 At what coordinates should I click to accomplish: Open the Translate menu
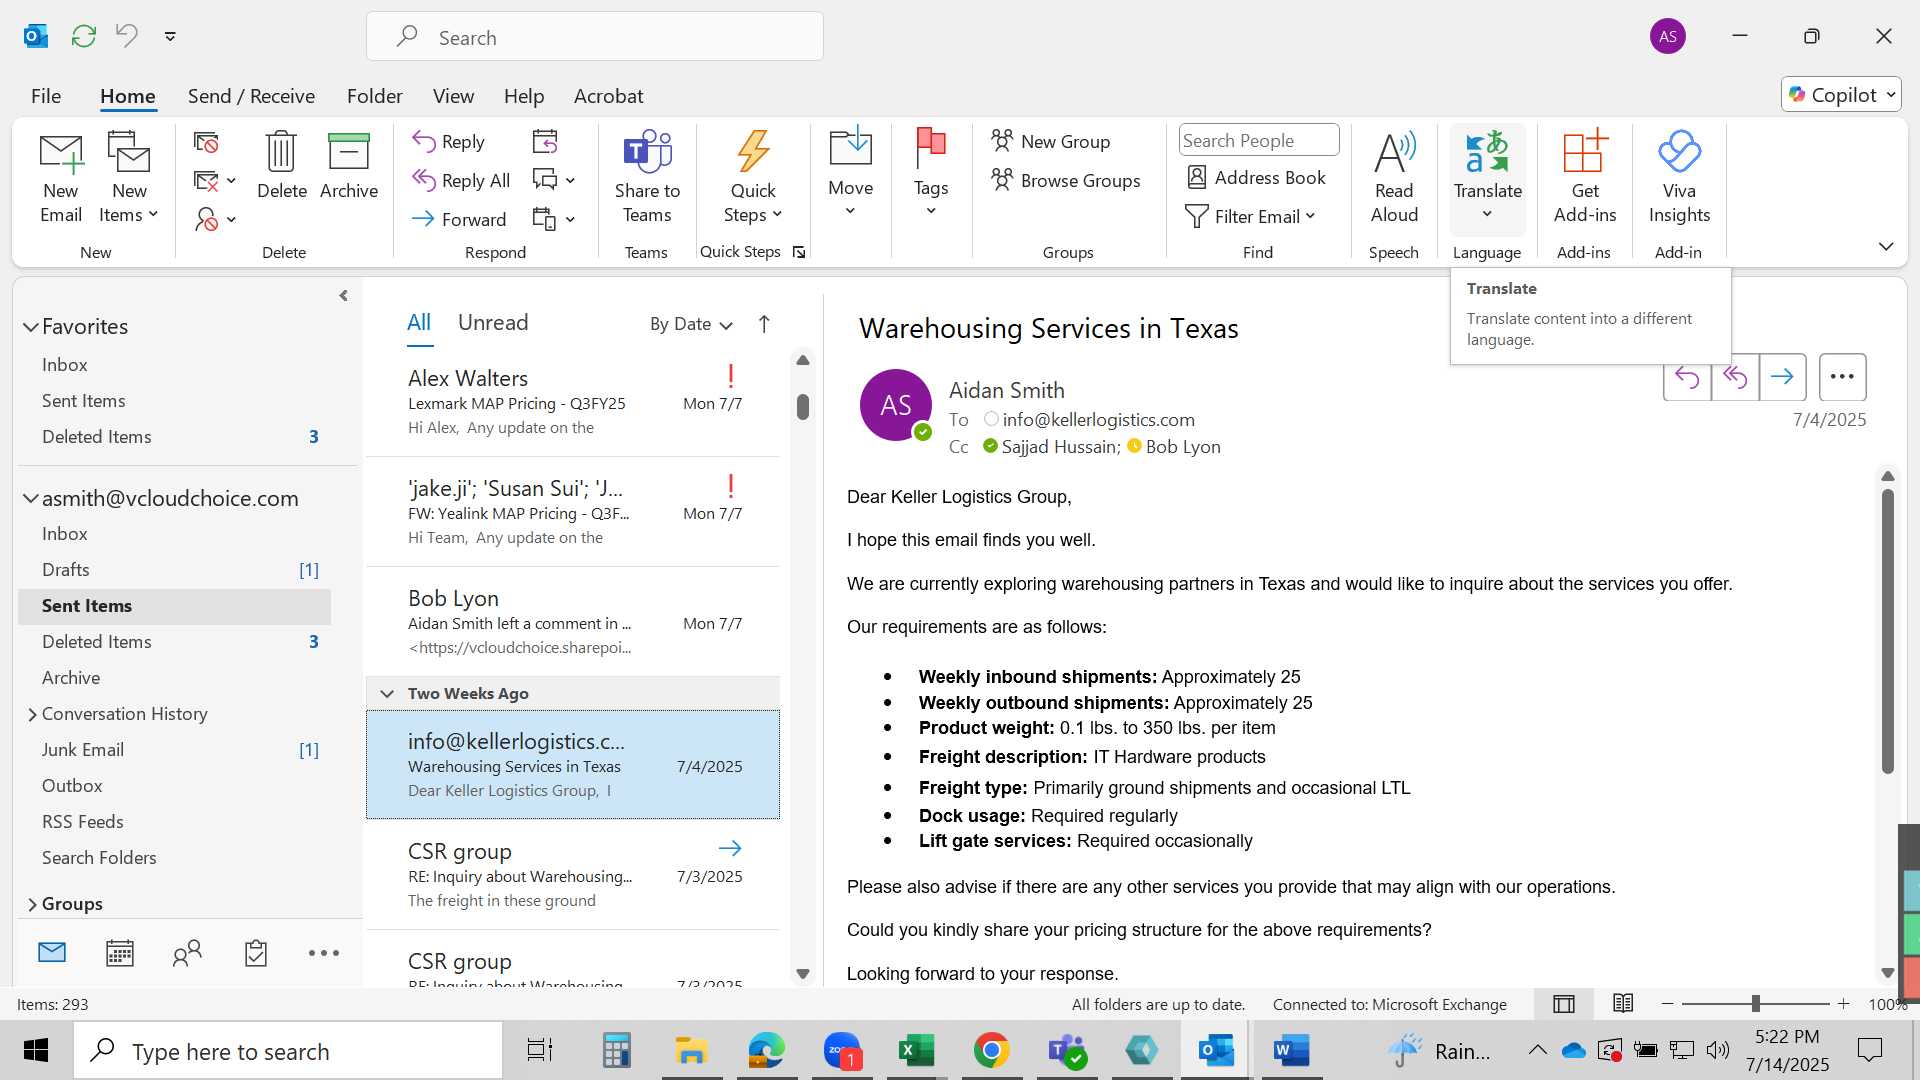pyautogui.click(x=1487, y=178)
